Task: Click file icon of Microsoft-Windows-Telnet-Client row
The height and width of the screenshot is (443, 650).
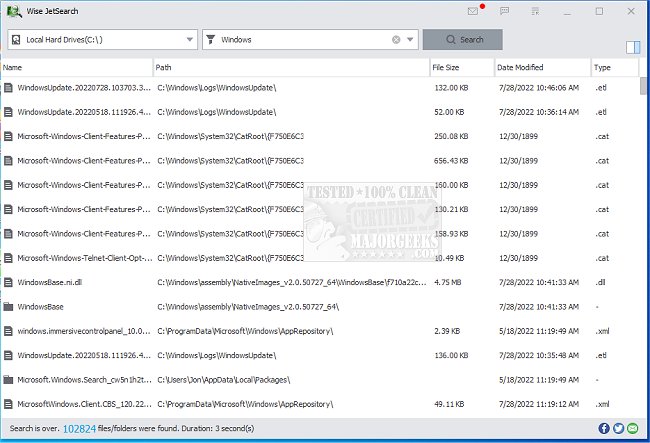Action: 8,258
